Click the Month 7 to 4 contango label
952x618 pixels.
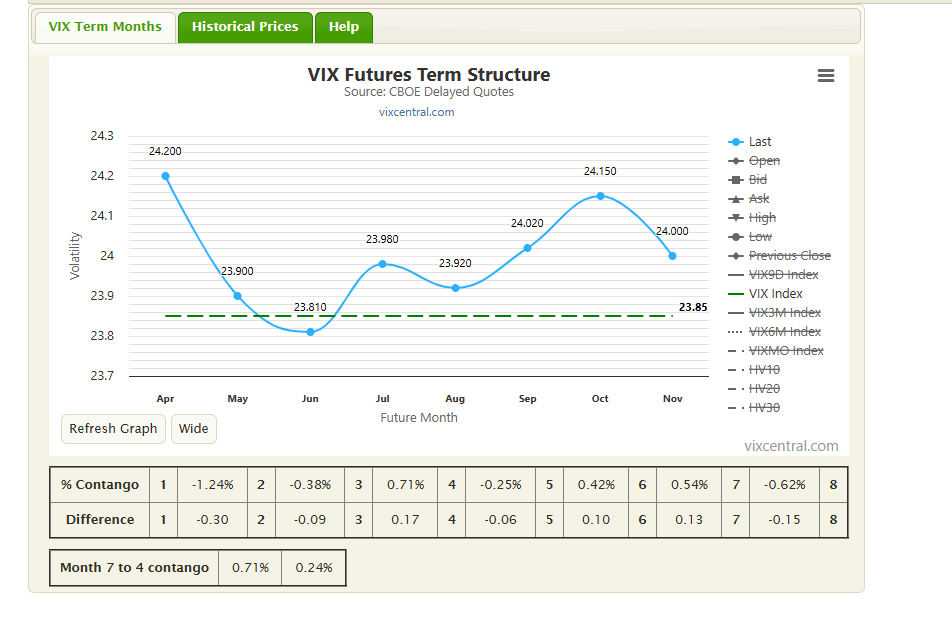pos(134,568)
